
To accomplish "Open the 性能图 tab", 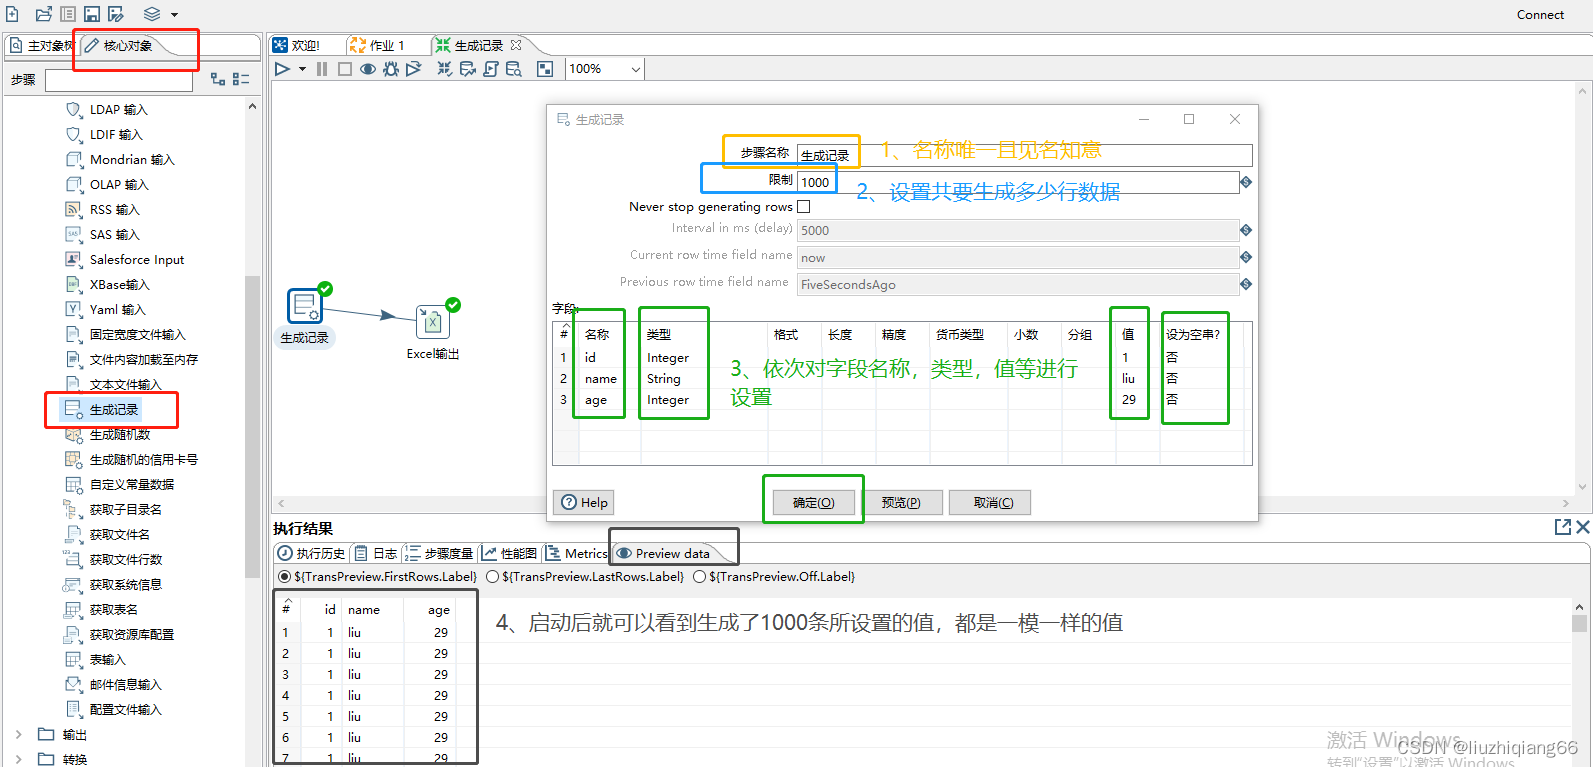I will point(510,553).
